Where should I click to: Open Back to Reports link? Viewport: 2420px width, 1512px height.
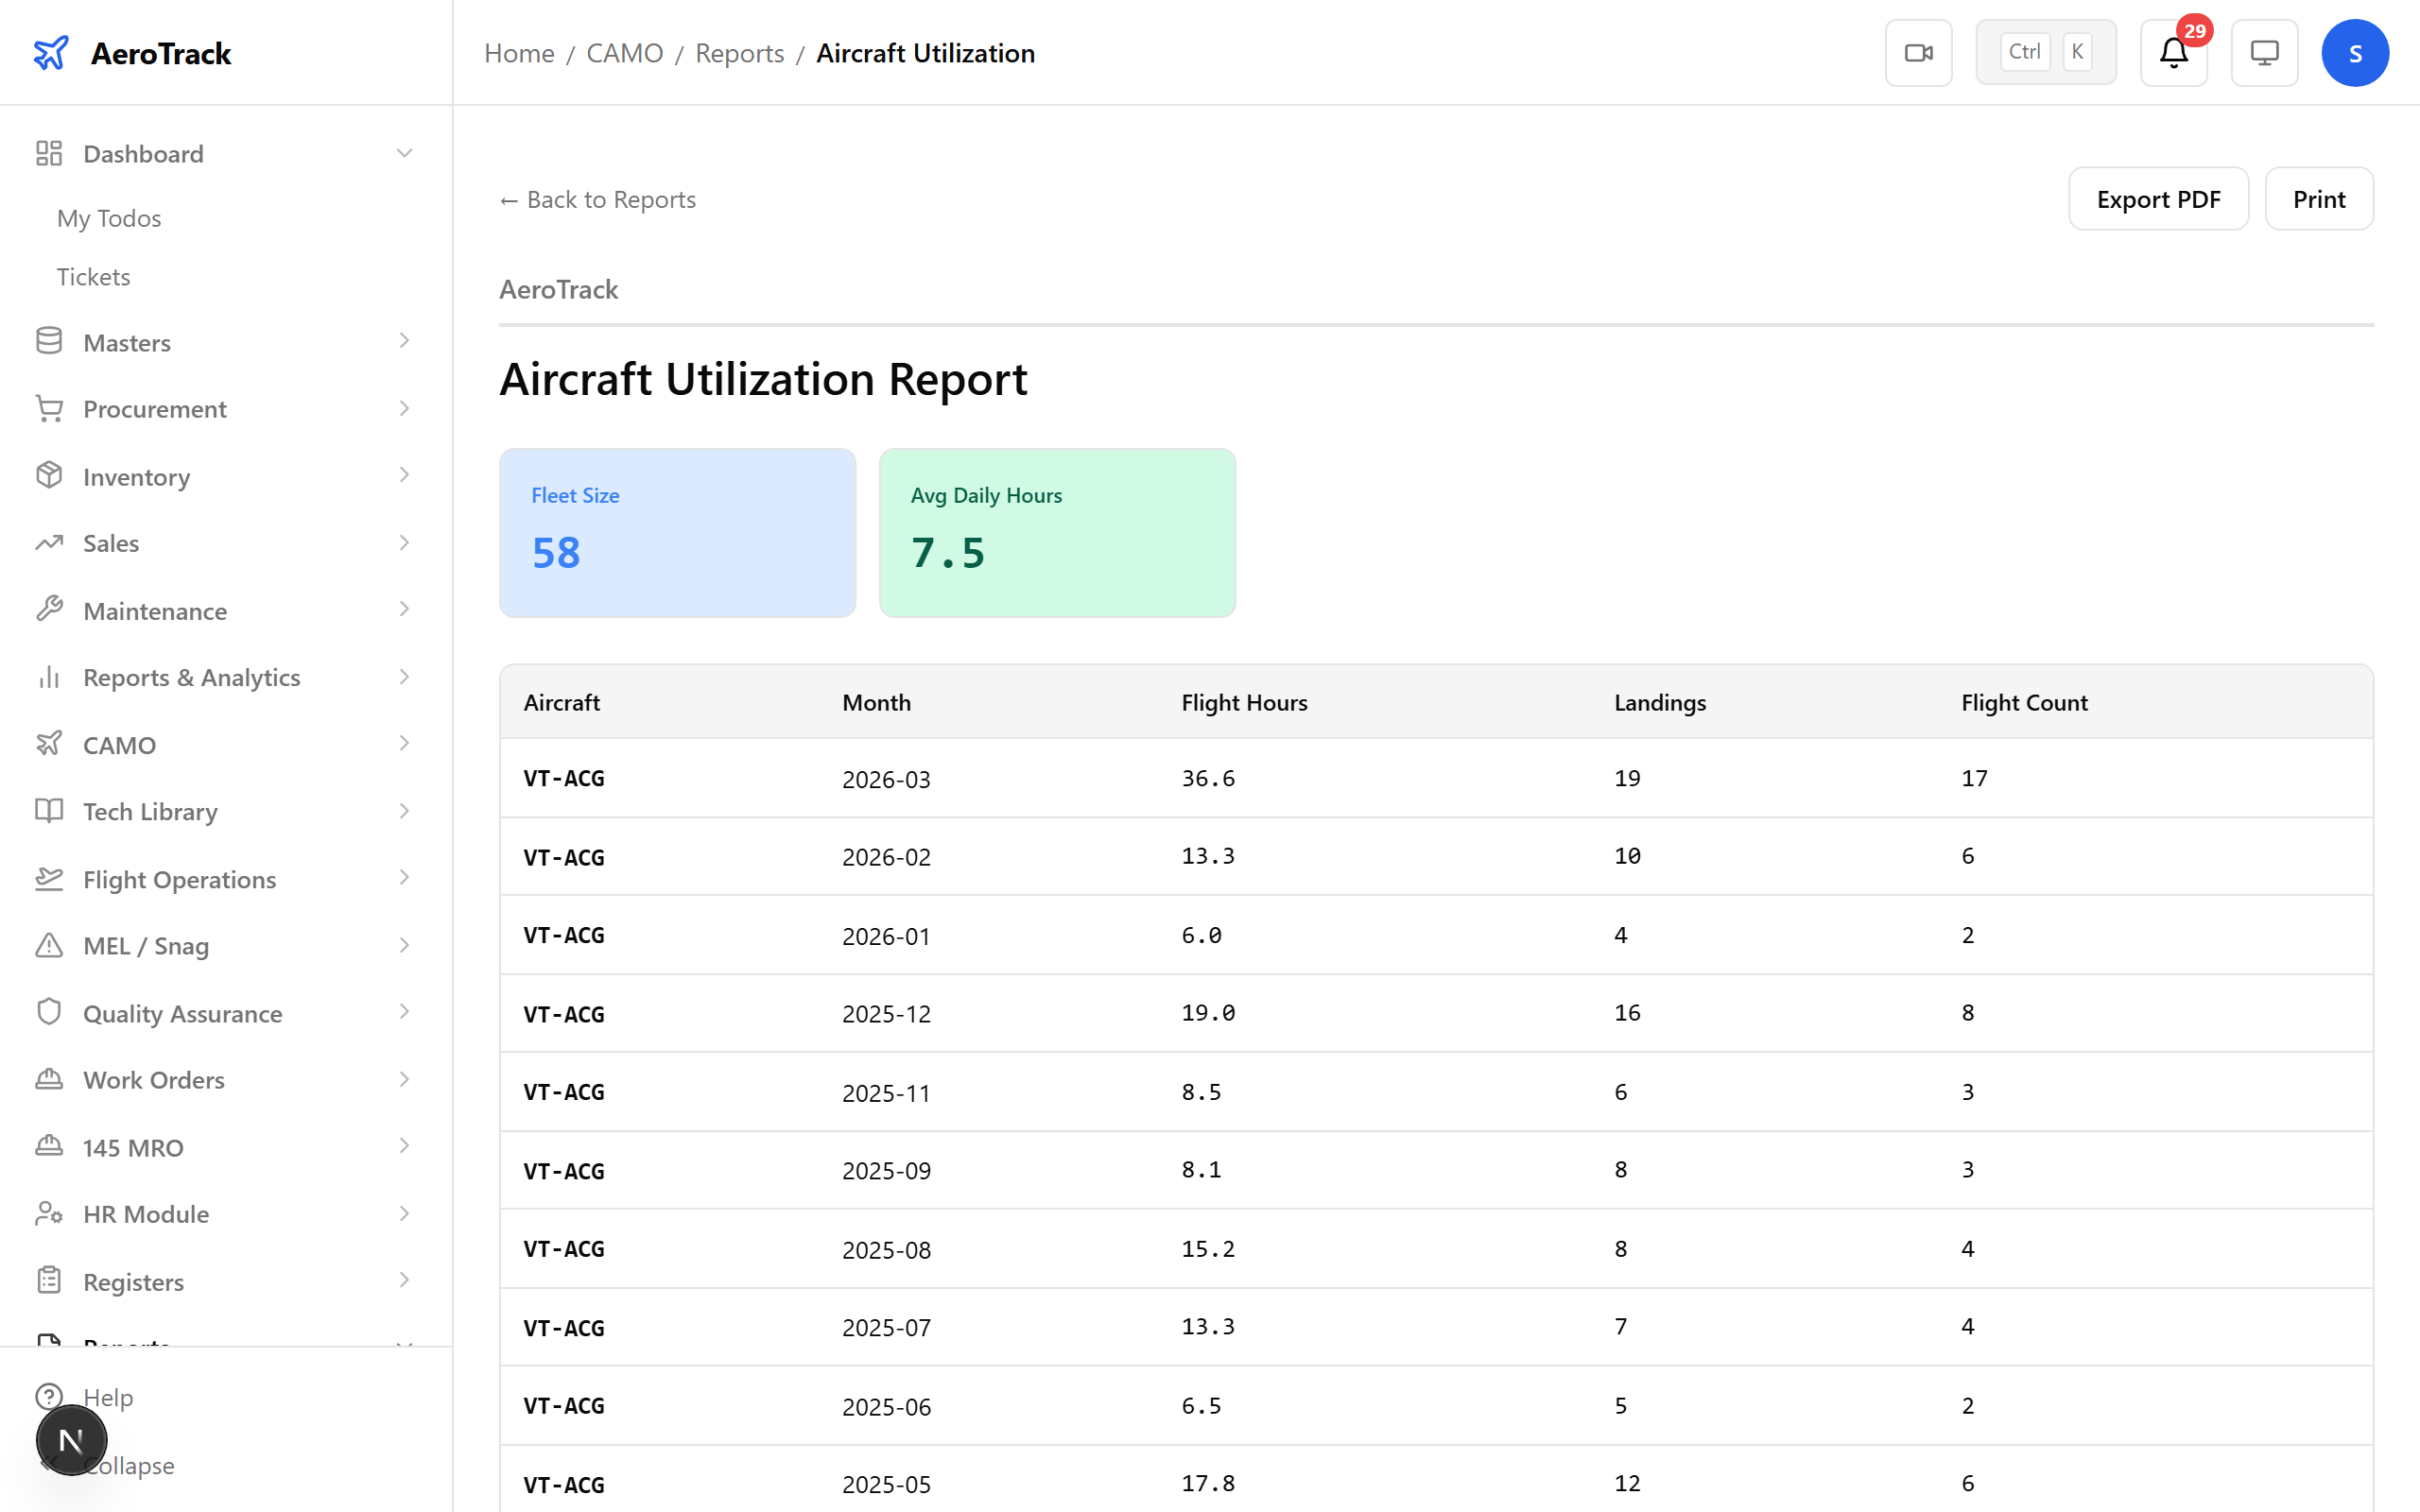click(x=597, y=199)
